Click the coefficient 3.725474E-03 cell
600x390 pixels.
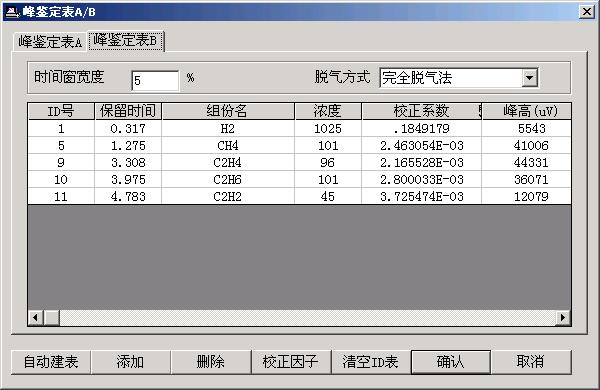(422, 196)
